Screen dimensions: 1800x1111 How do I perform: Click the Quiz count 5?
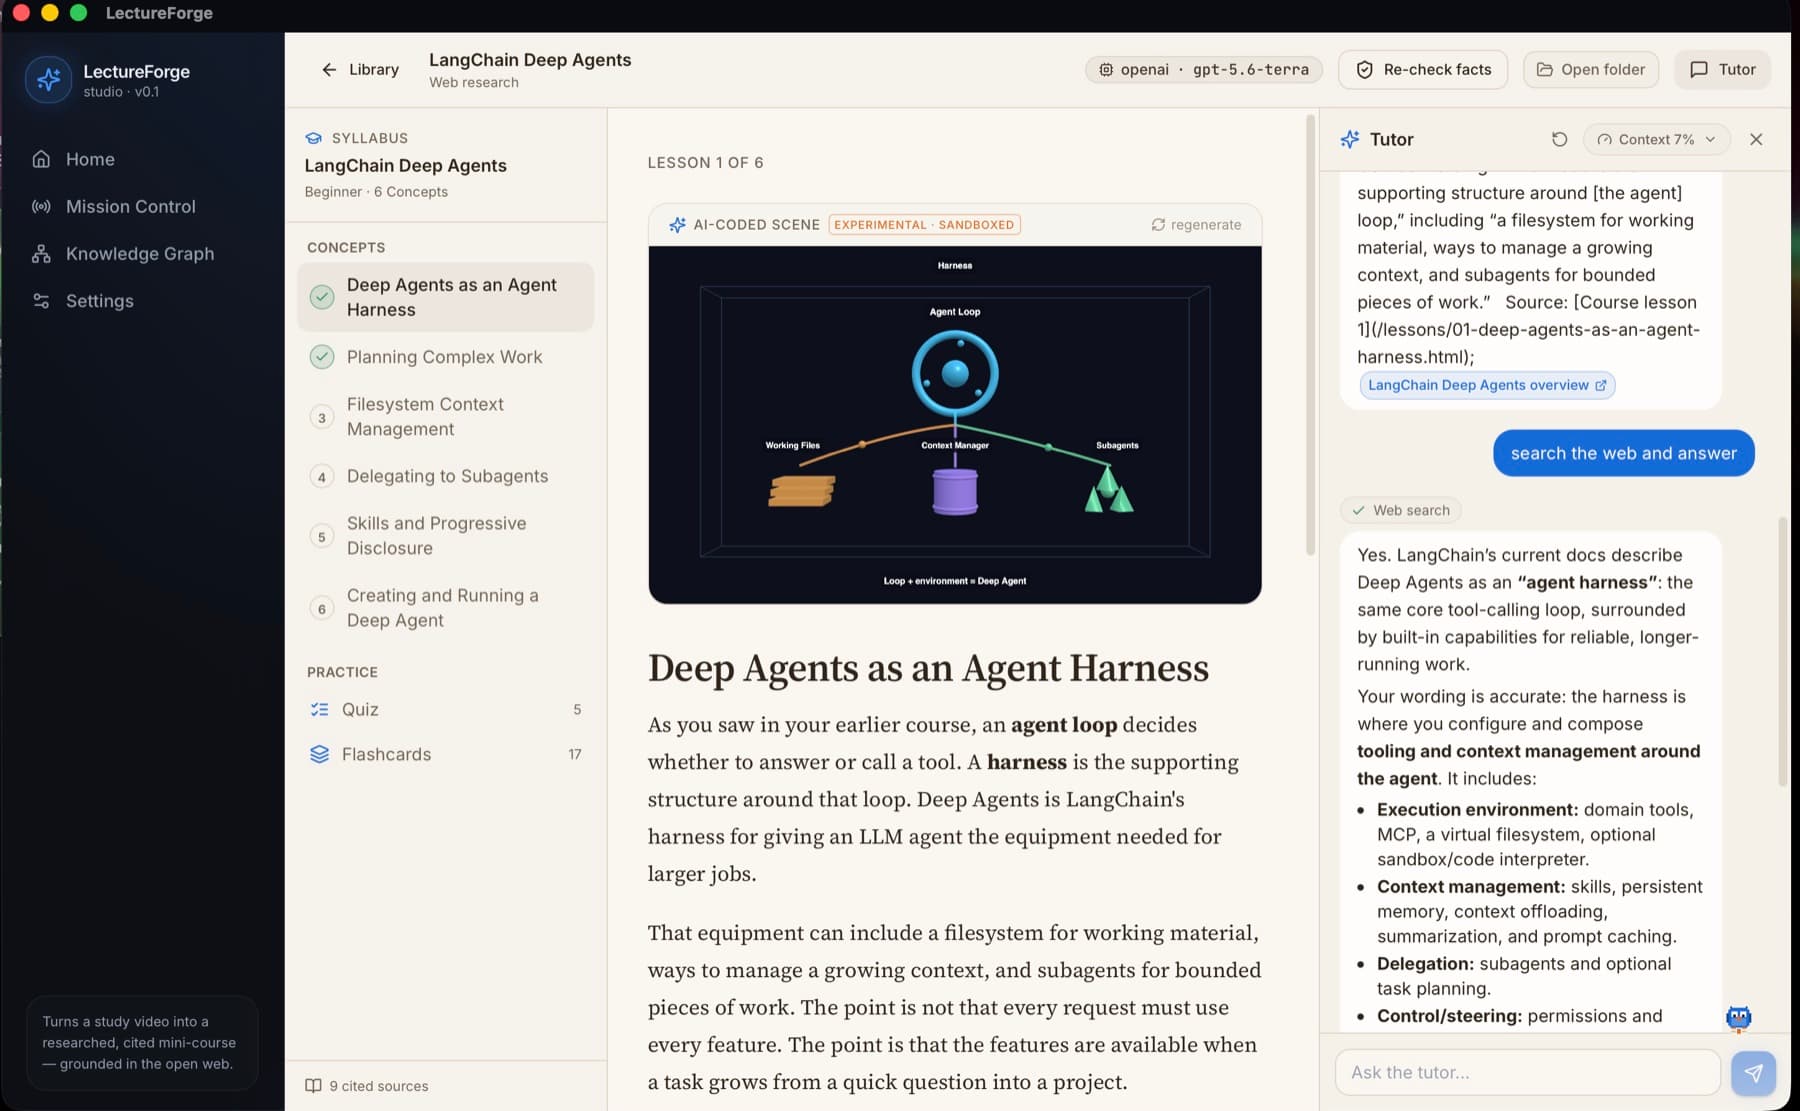tap(577, 709)
